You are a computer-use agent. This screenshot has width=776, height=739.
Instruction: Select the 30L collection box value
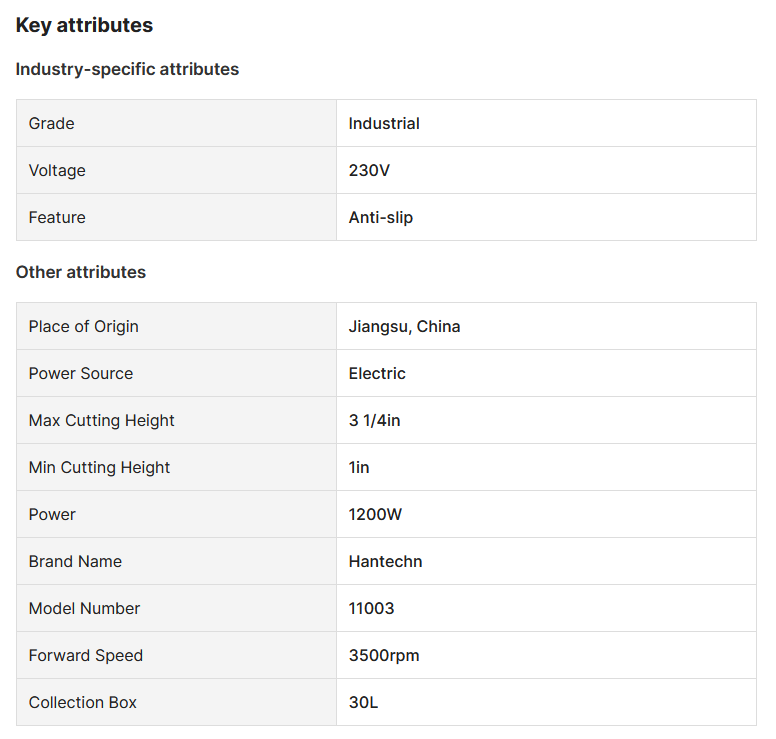(x=363, y=703)
